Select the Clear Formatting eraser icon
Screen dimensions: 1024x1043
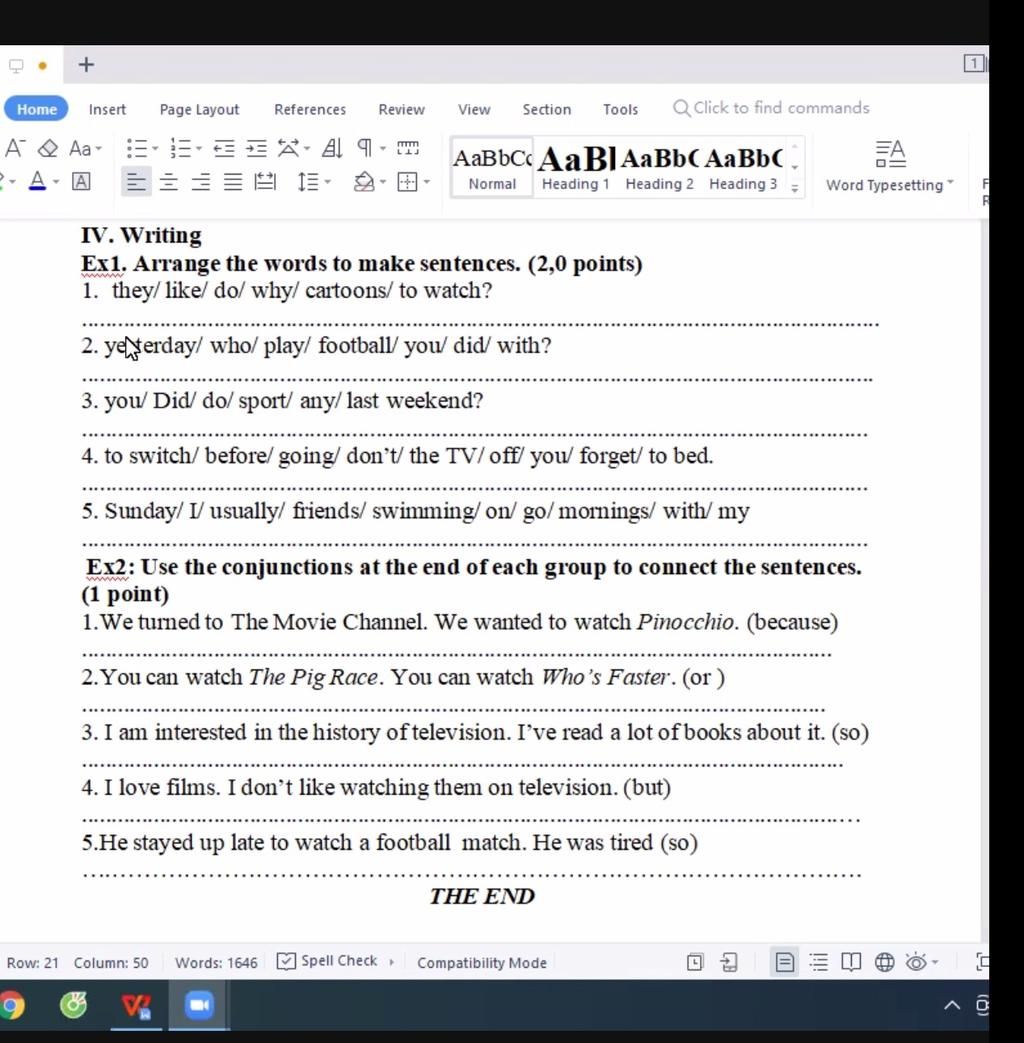pyautogui.click(x=47, y=148)
